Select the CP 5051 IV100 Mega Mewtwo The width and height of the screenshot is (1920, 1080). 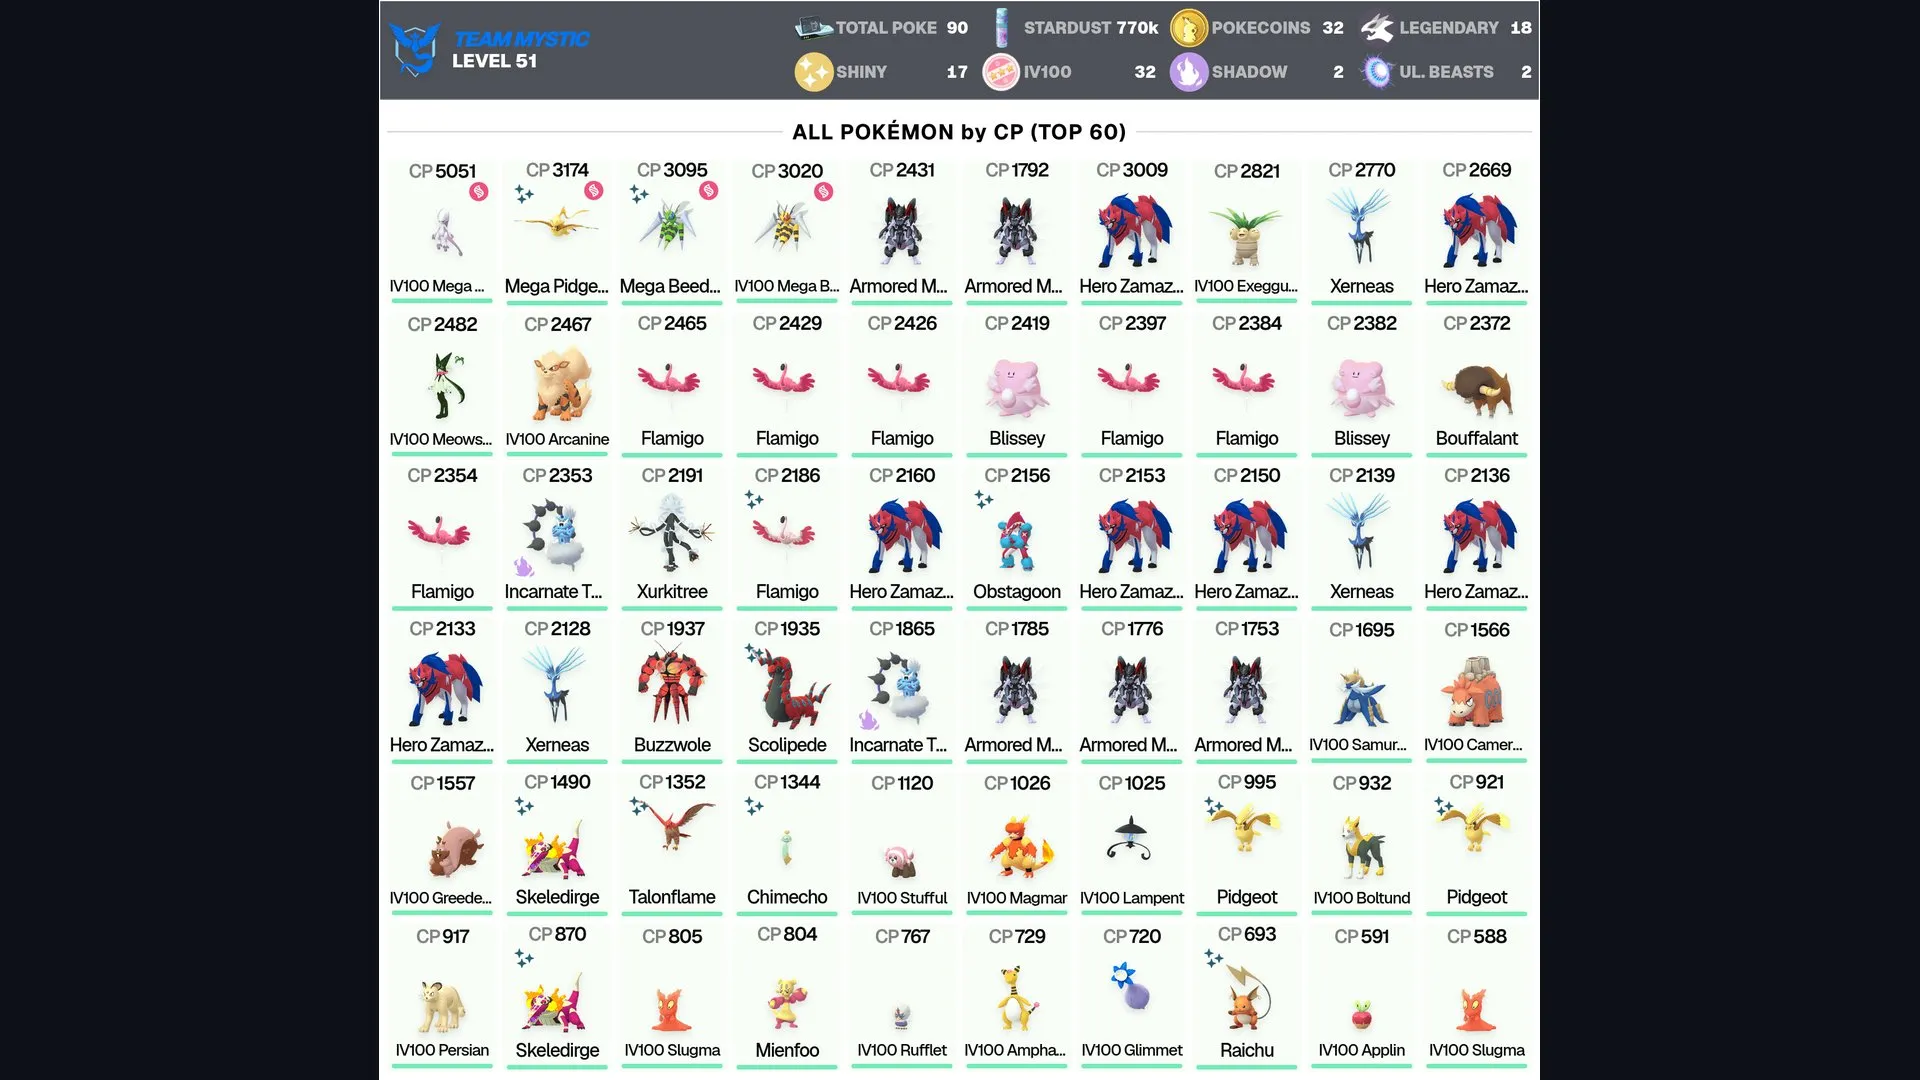[442, 231]
